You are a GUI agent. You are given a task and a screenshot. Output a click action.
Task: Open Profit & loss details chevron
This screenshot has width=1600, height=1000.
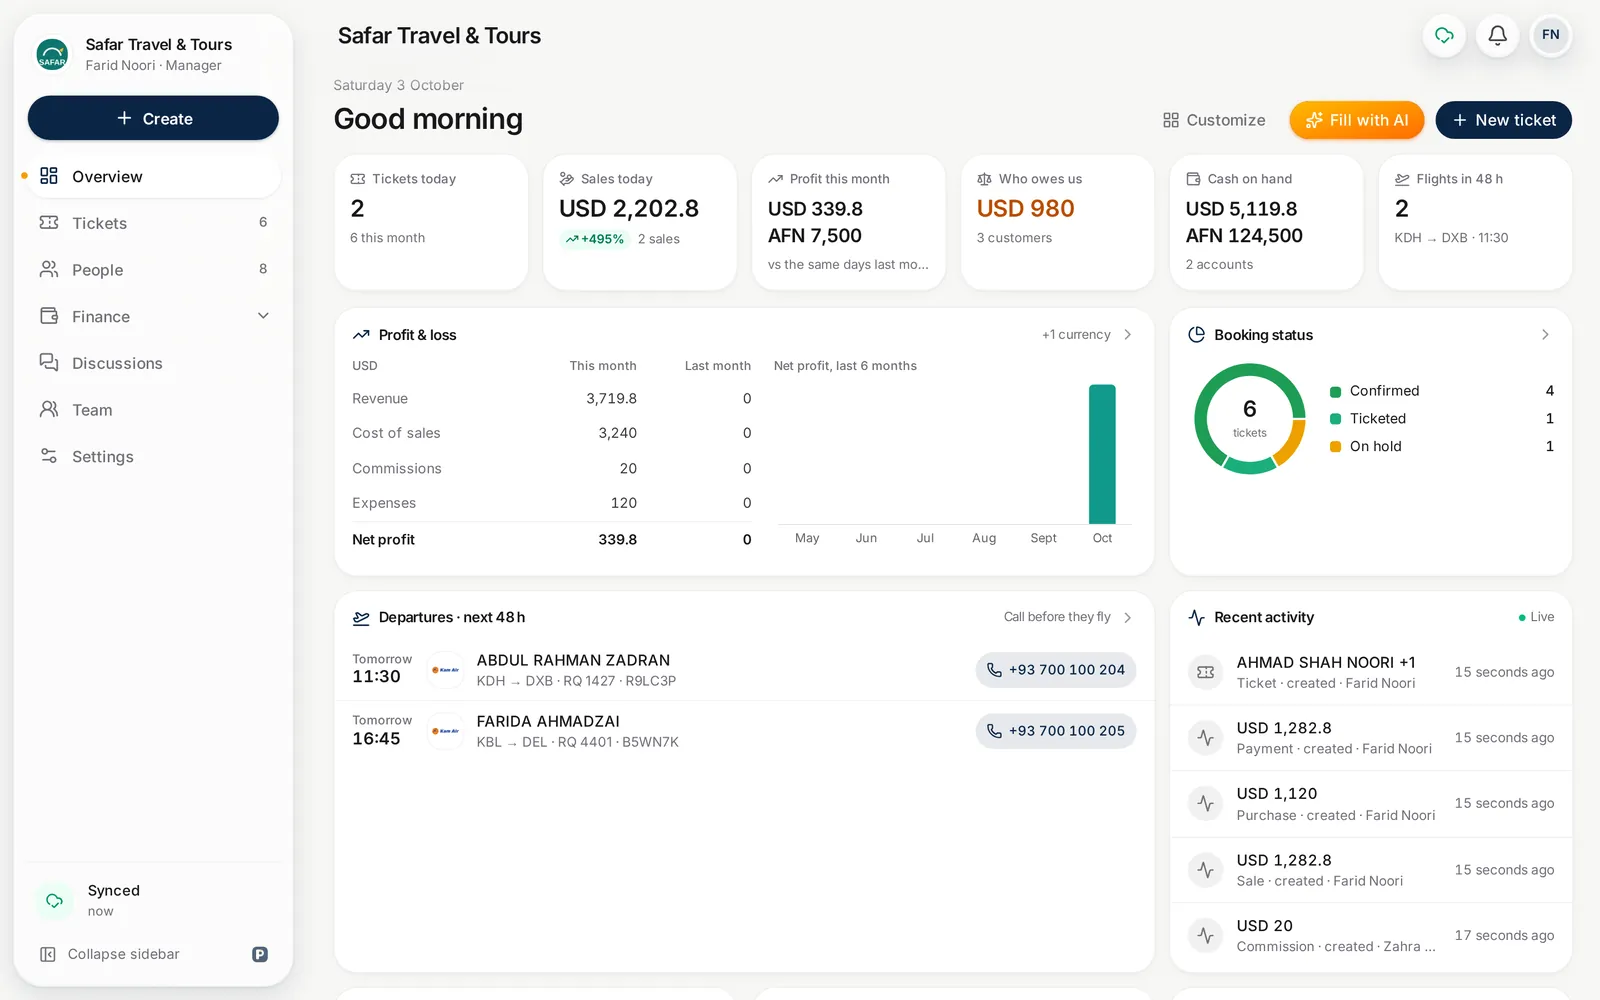click(x=1128, y=335)
